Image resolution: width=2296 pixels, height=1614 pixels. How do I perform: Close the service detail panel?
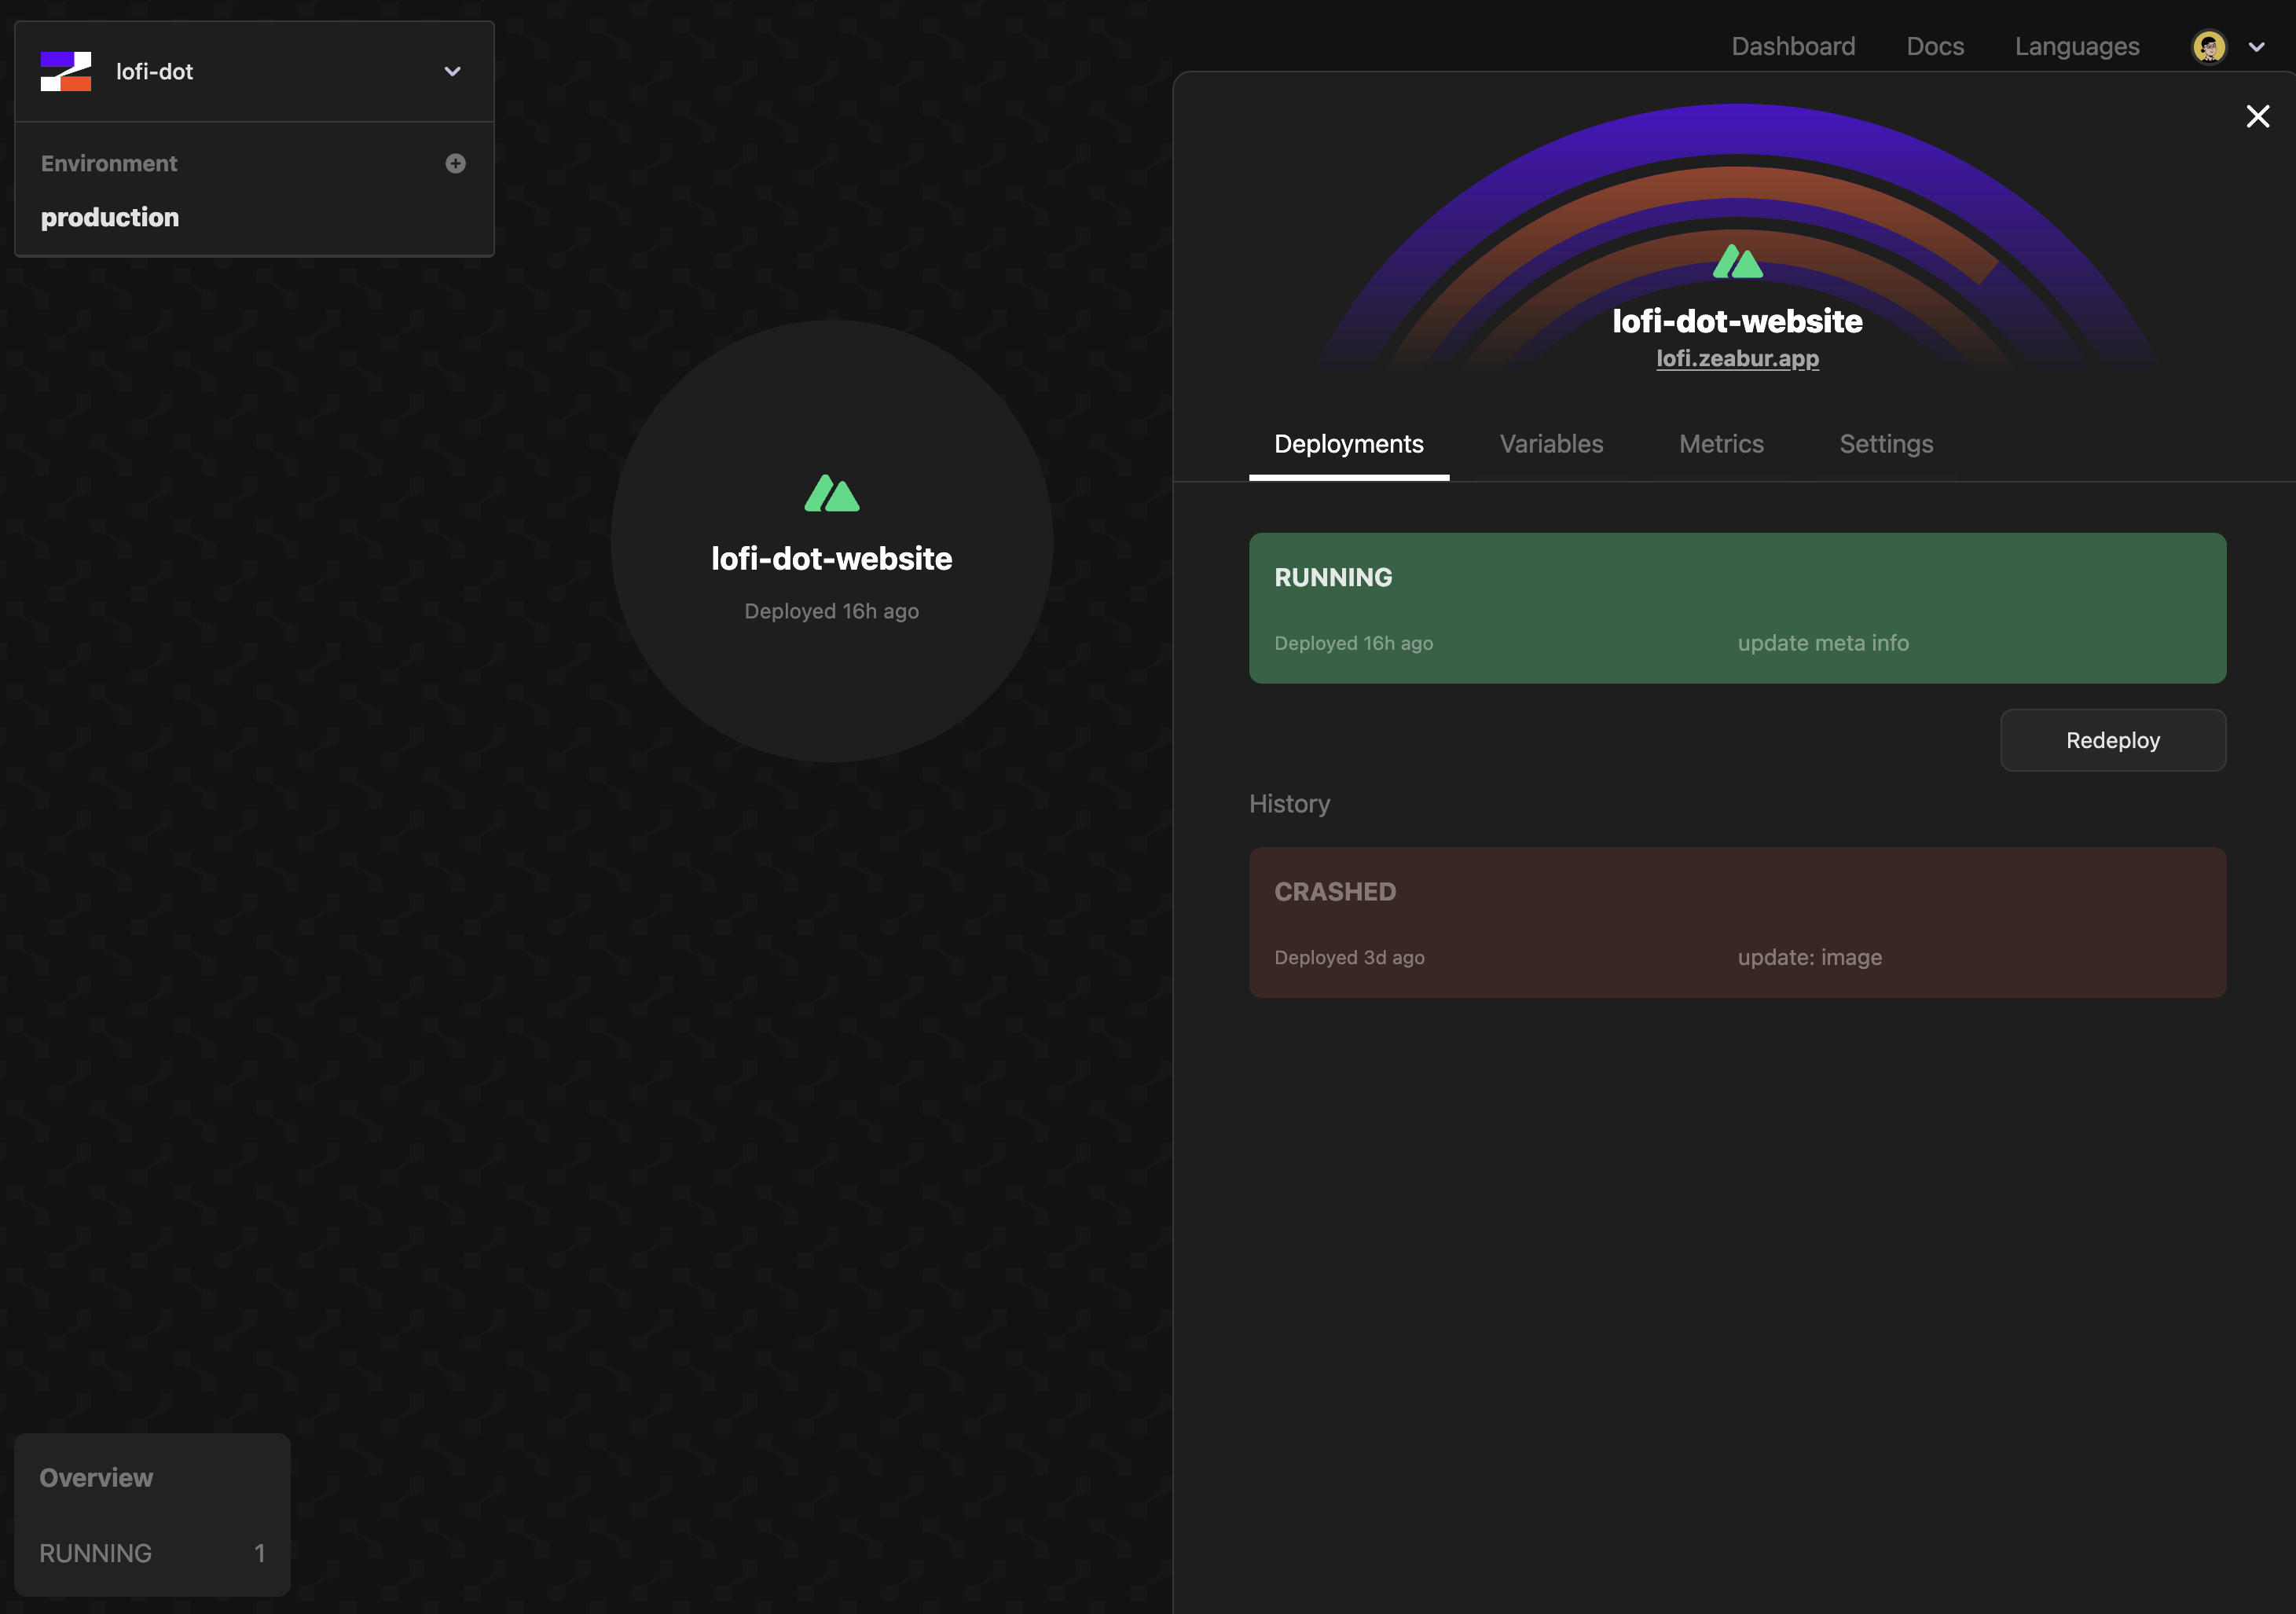click(x=2257, y=116)
